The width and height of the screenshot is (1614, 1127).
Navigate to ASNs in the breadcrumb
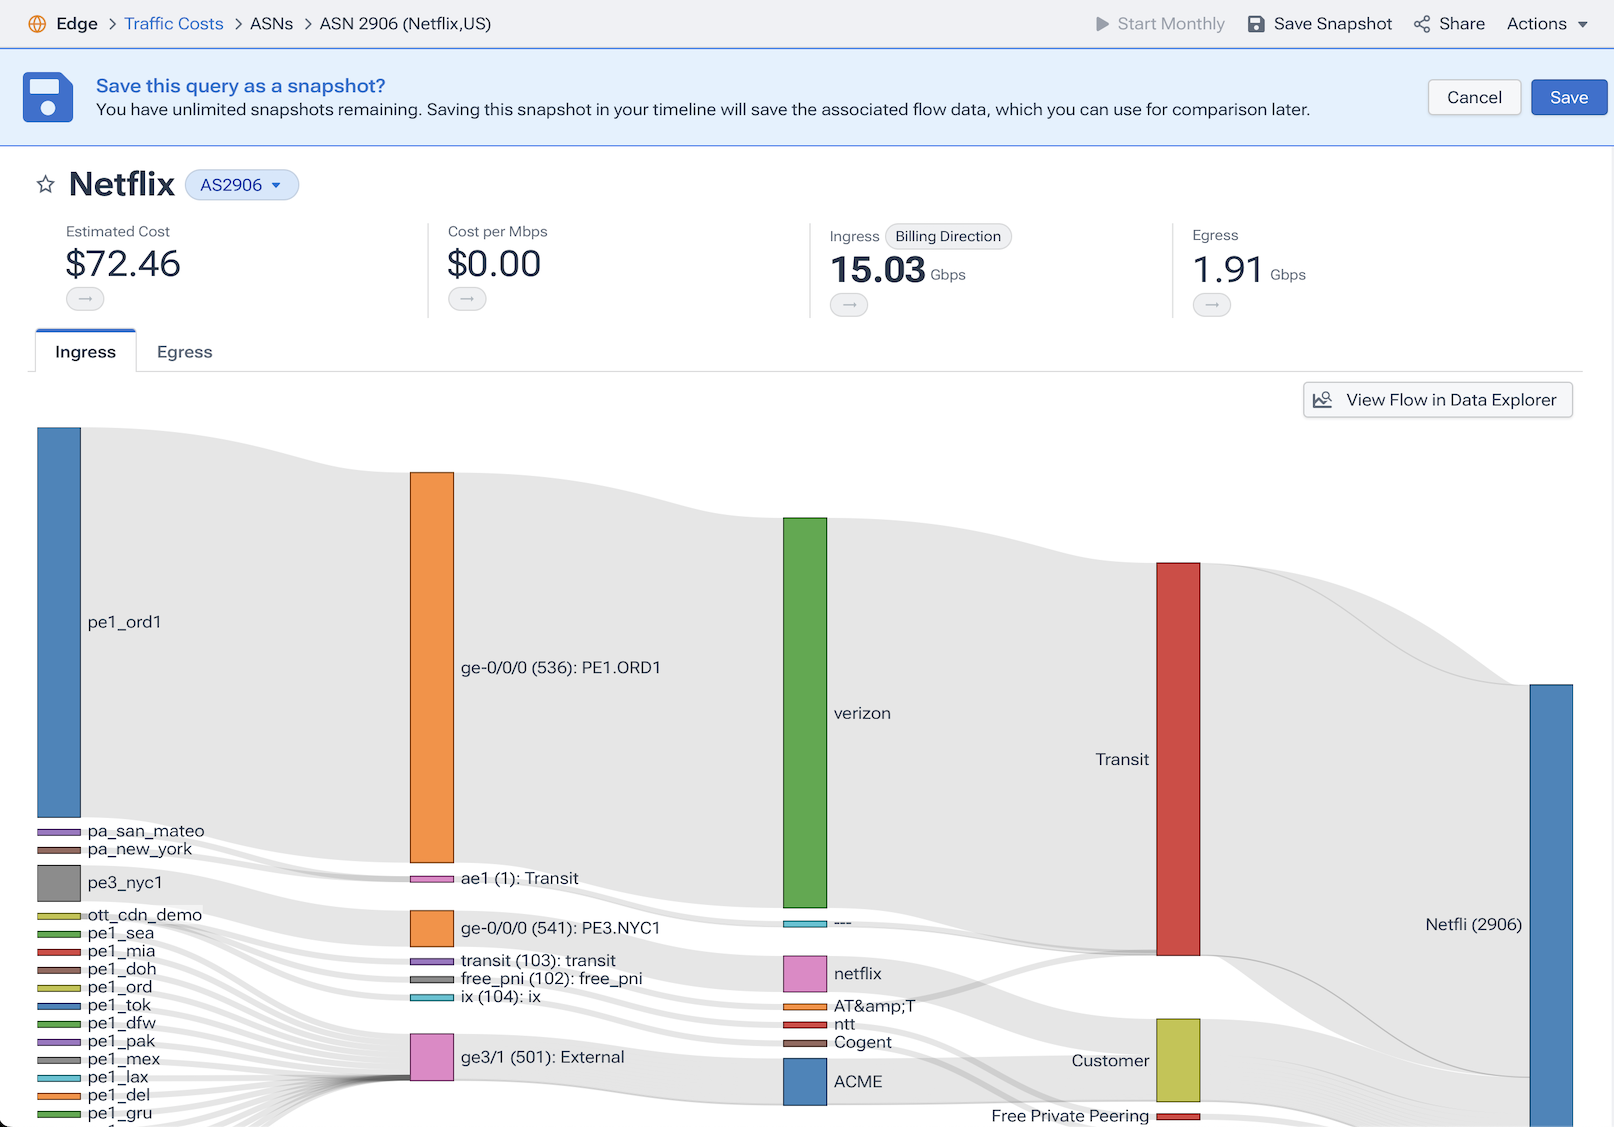(271, 24)
